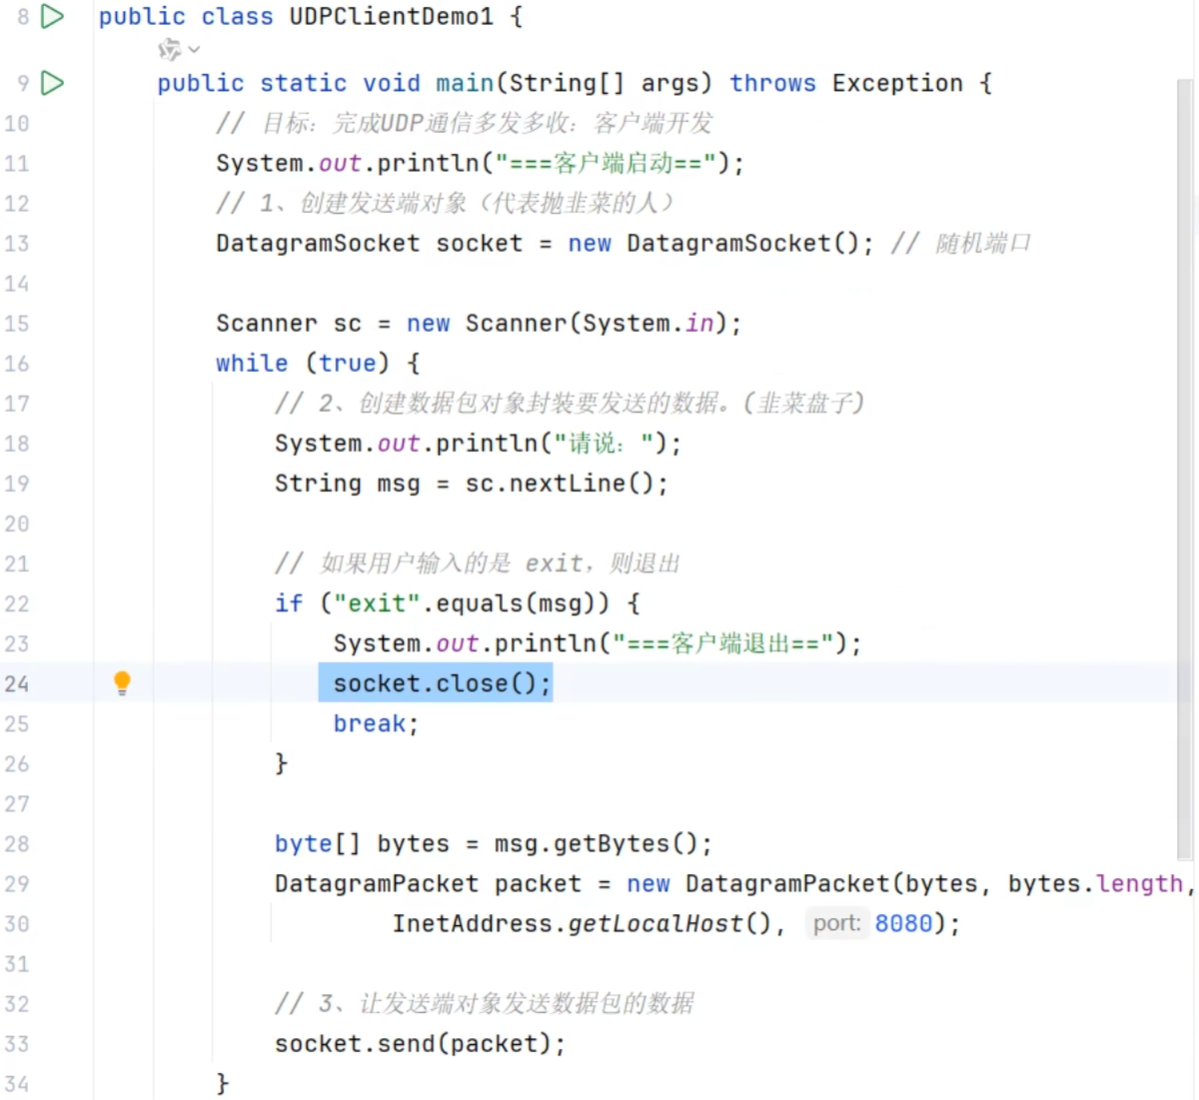
Task: Click the 'break' keyword on line 25
Action: tap(369, 723)
